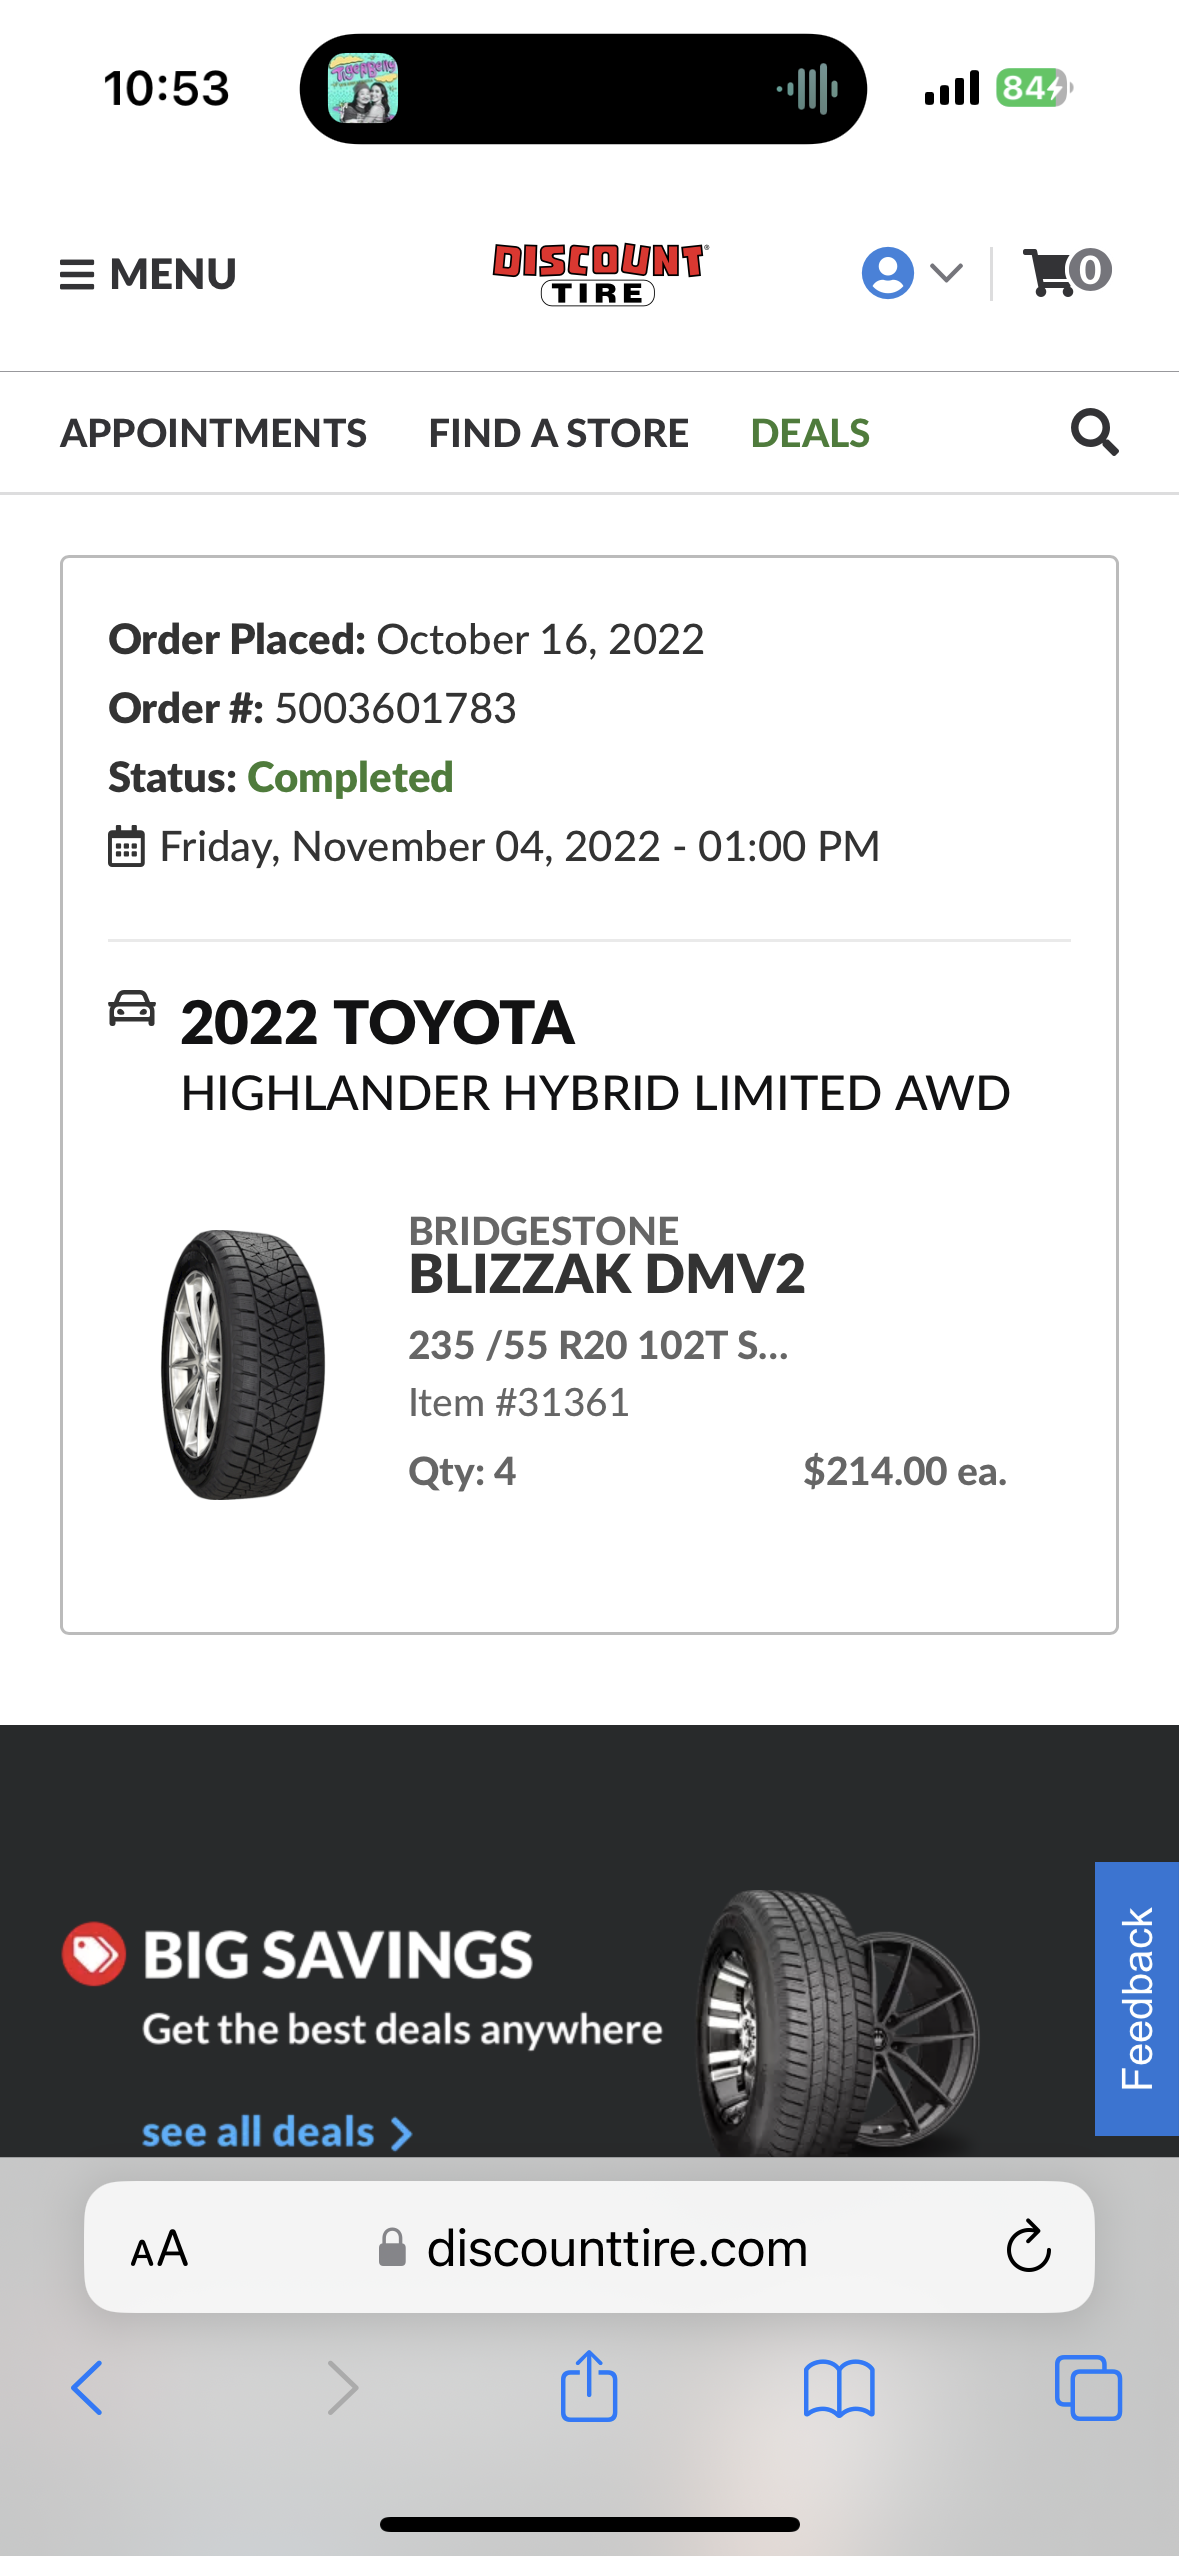Reload the page
The image size is (1179, 2556).
1027,2248
